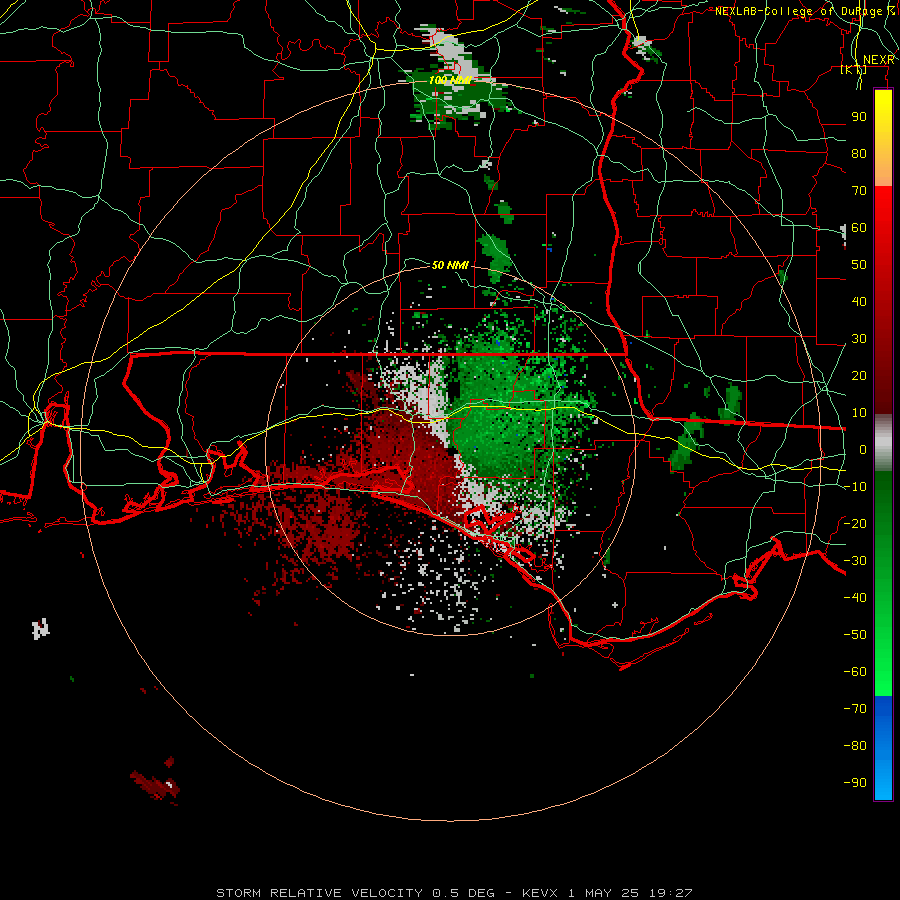Click the 50 value on velocity scale
This screenshot has width=900, height=900.
[x=859, y=265]
